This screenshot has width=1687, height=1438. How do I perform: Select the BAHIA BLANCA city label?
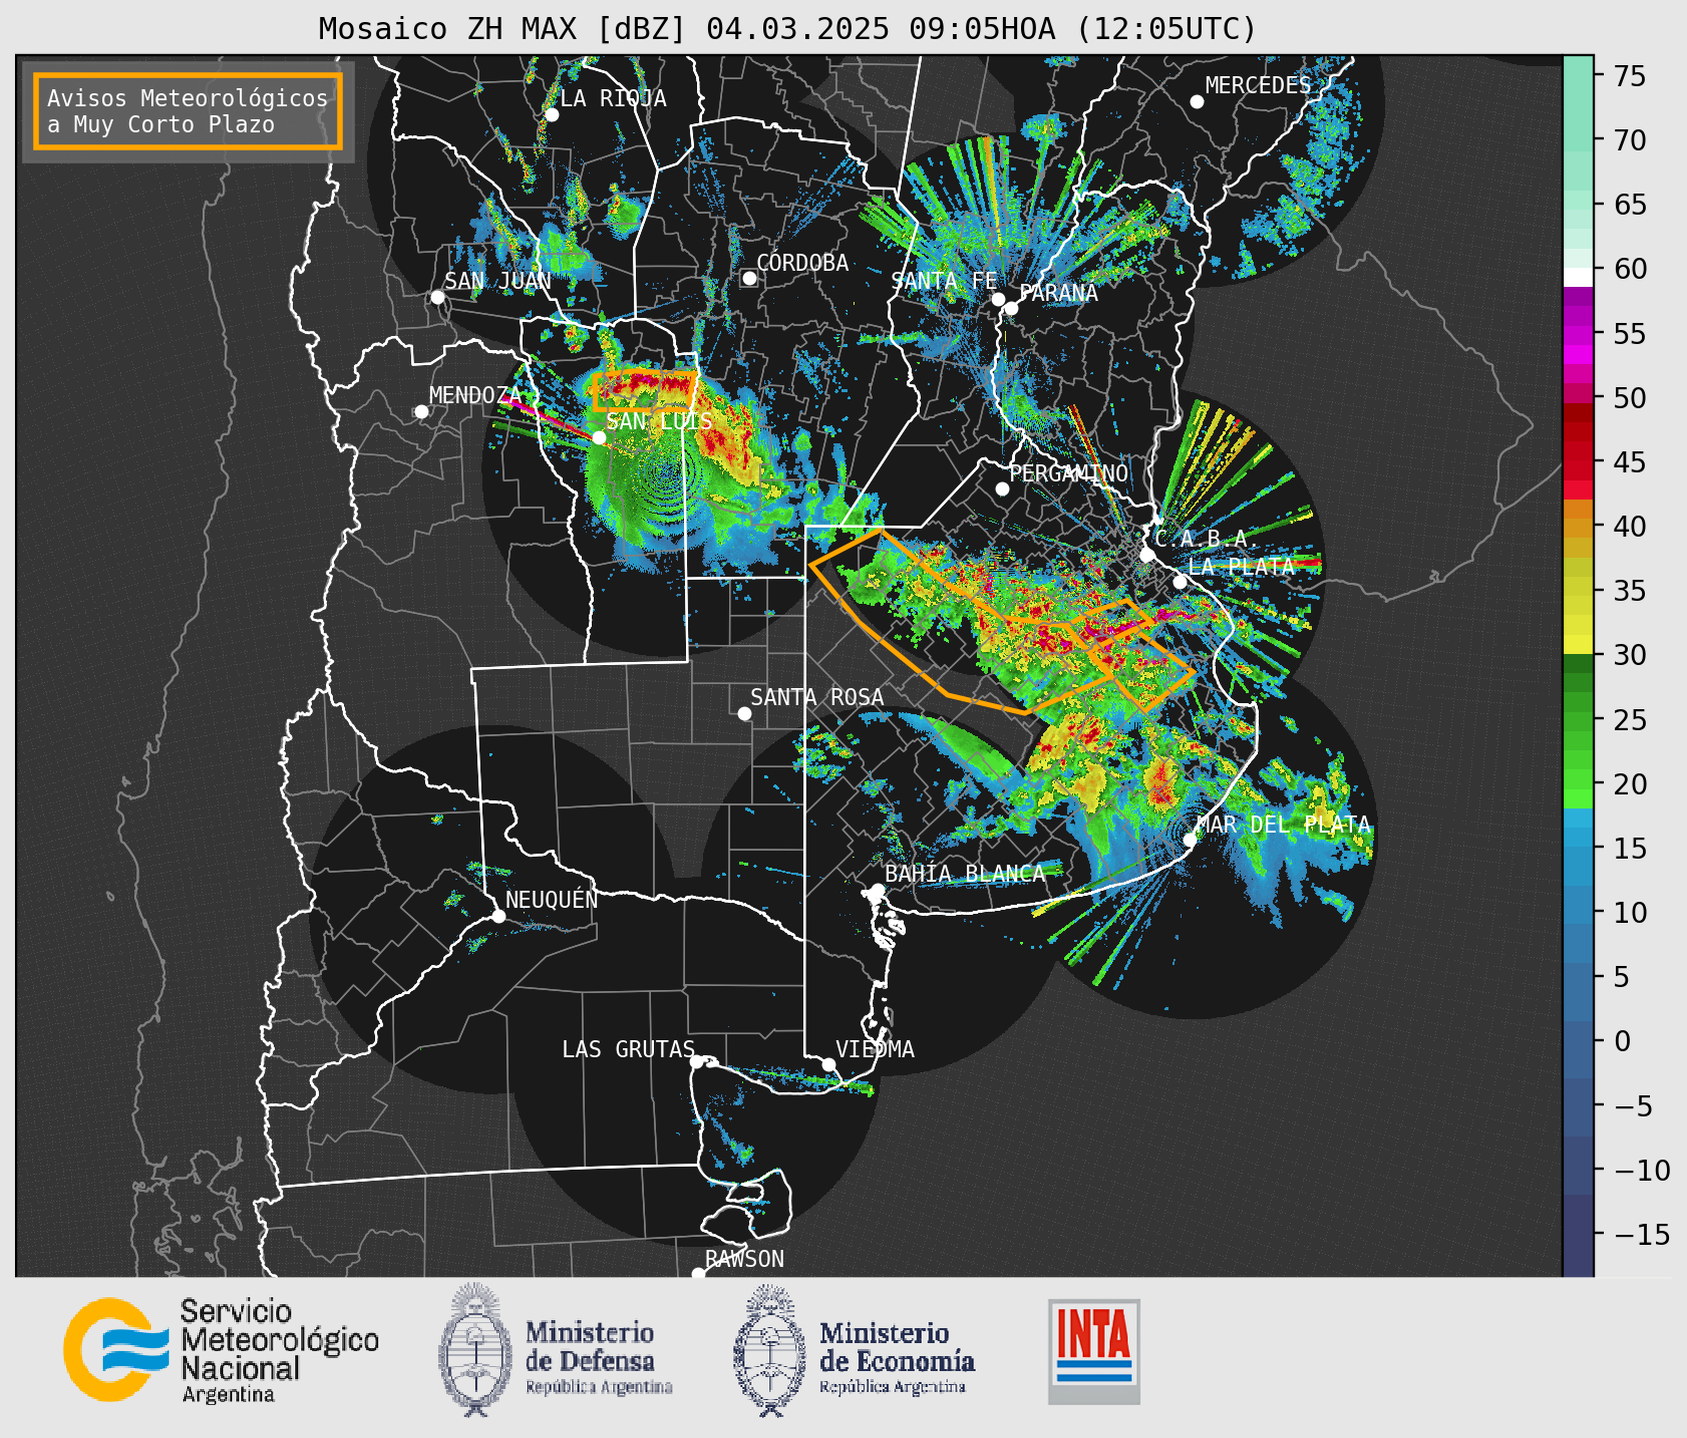(965, 873)
